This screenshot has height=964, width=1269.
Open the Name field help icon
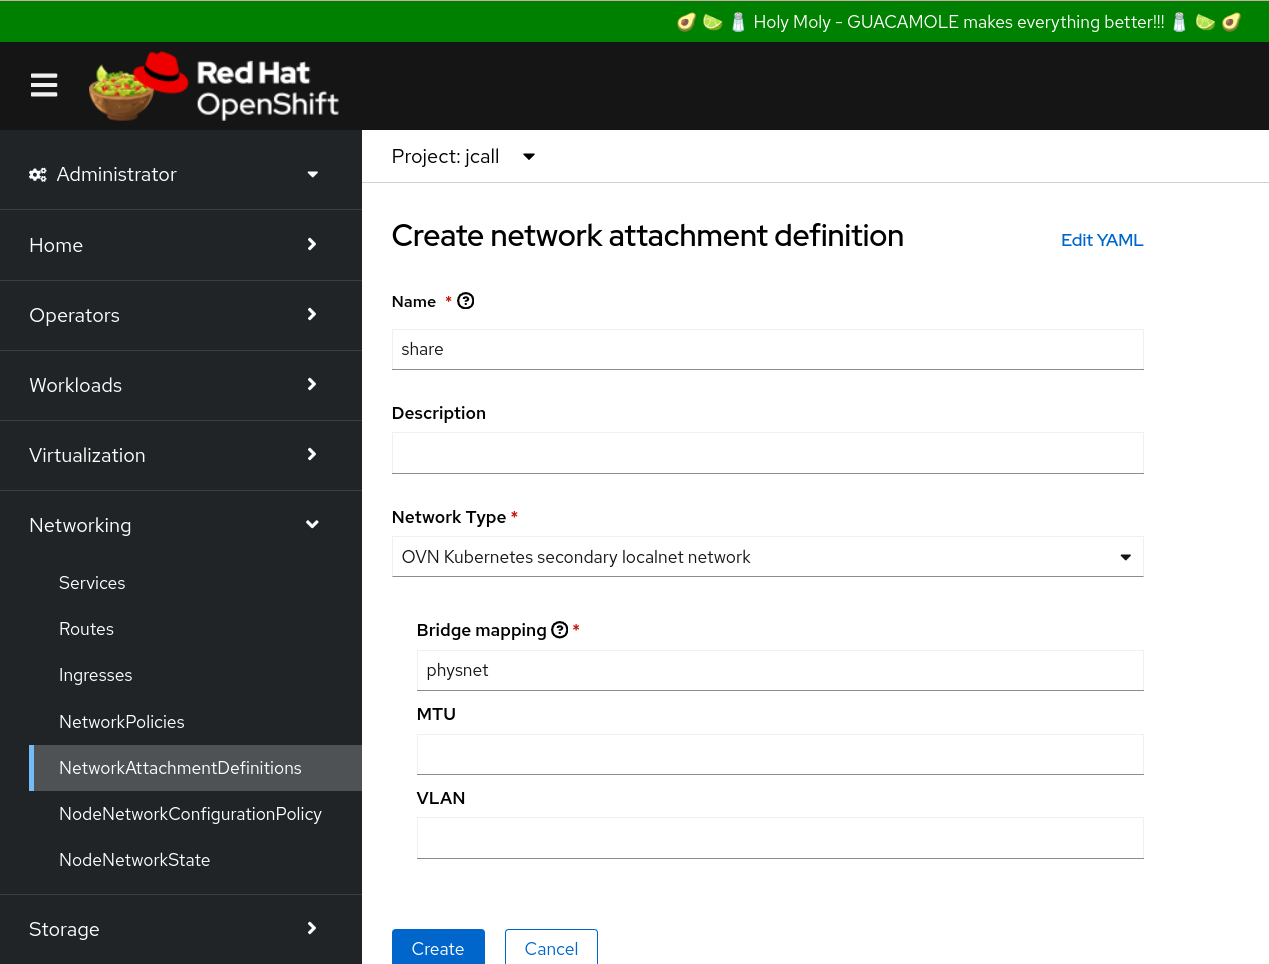tap(466, 301)
